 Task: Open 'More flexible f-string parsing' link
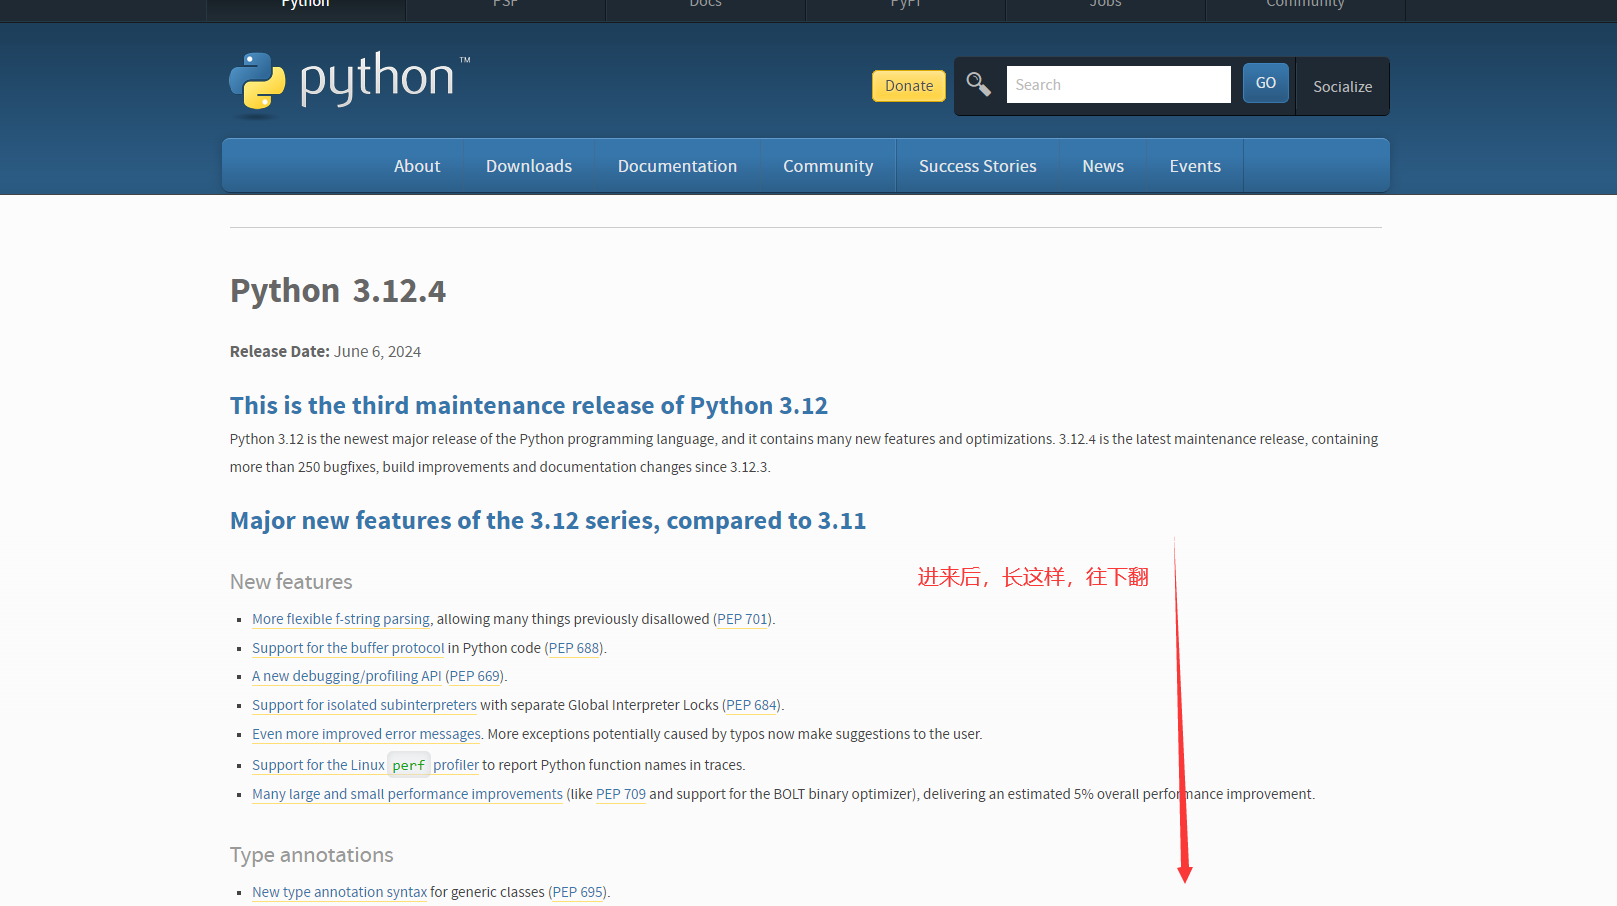click(x=341, y=619)
